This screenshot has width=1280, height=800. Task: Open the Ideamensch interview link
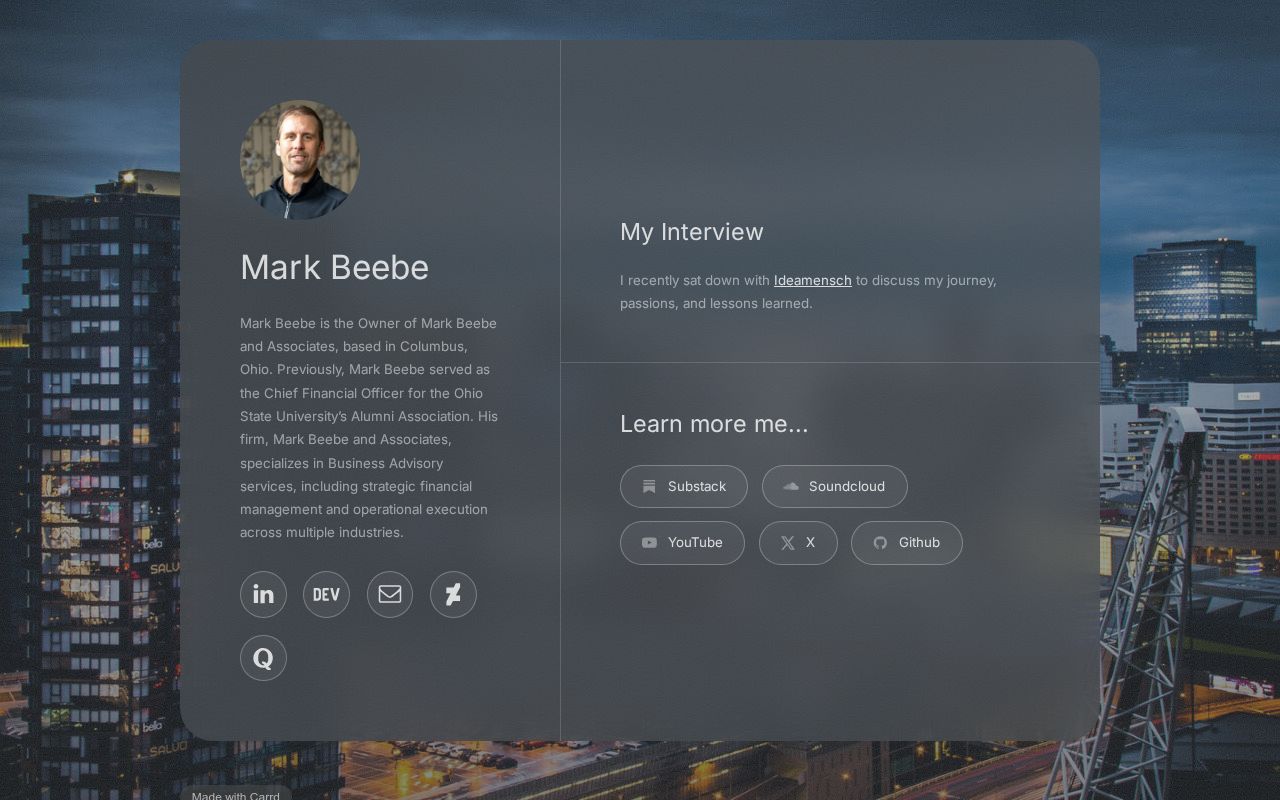pyautogui.click(x=812, y=280)
